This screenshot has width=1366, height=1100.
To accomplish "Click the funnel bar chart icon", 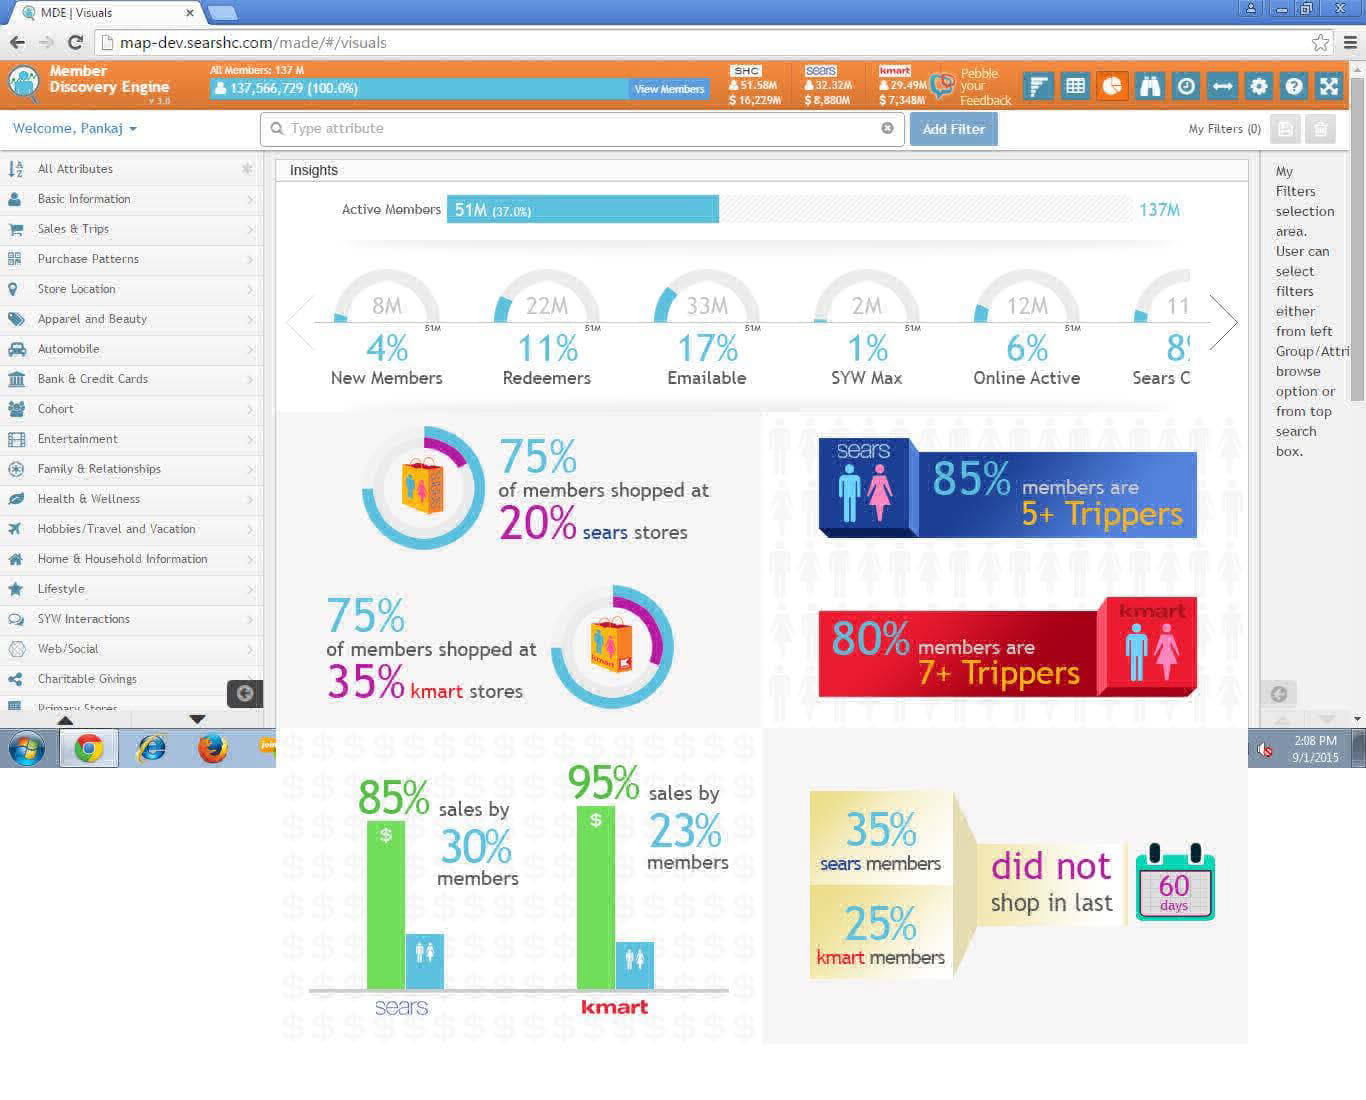I will click(x=1039, y=87).
